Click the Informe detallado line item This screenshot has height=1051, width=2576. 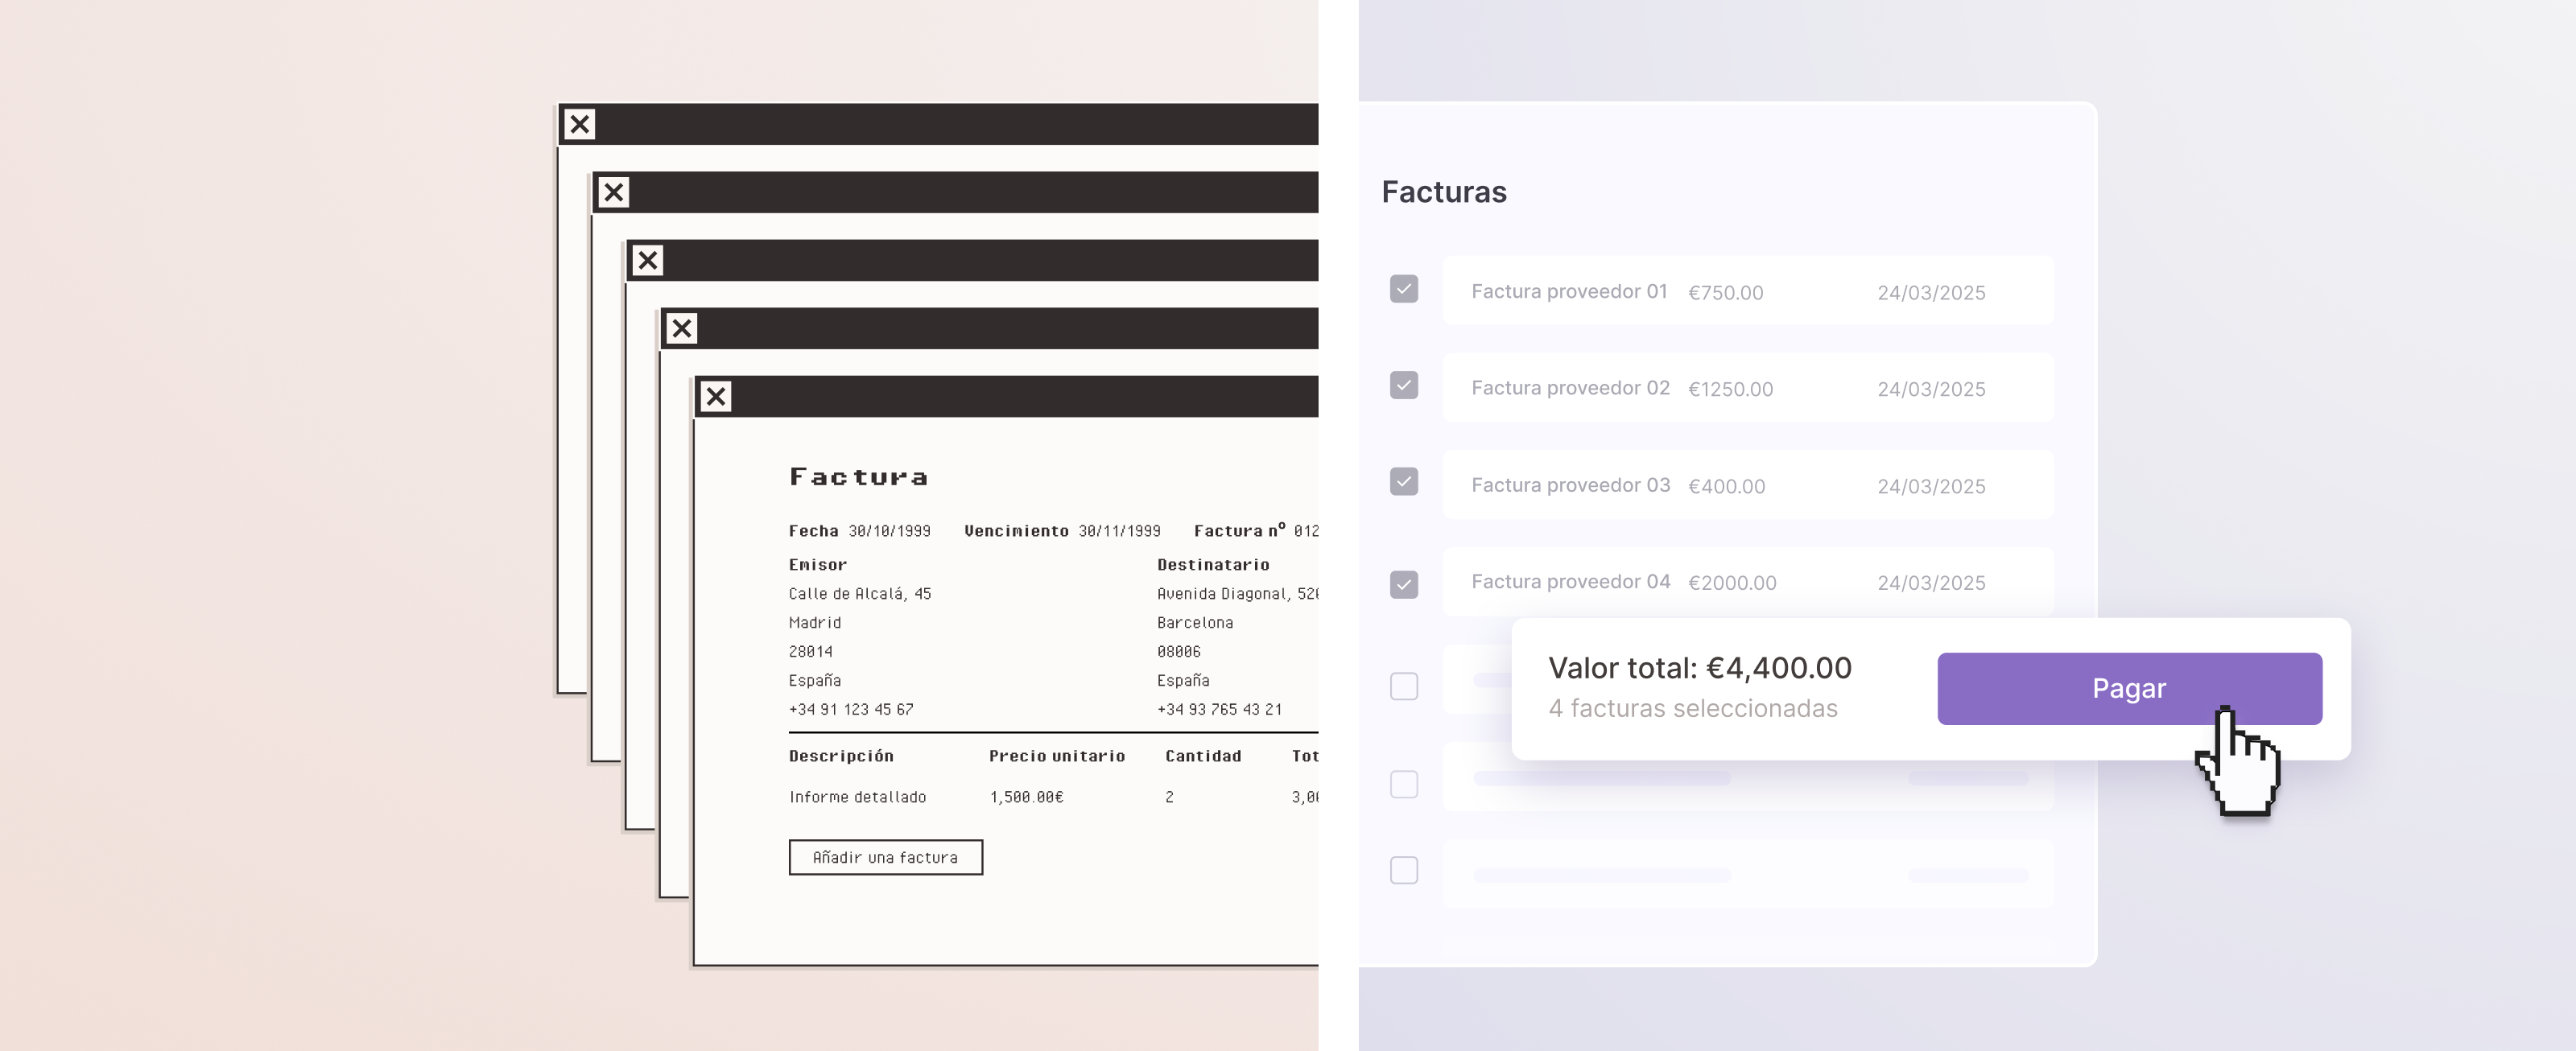(x=857, y=797)
